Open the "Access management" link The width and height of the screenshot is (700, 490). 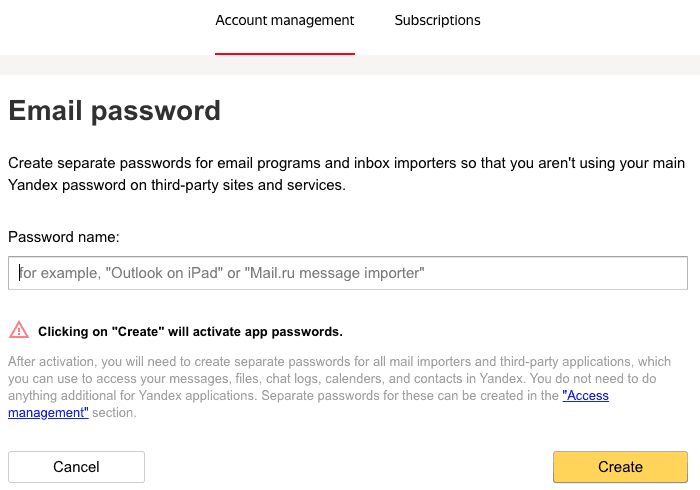585,396
